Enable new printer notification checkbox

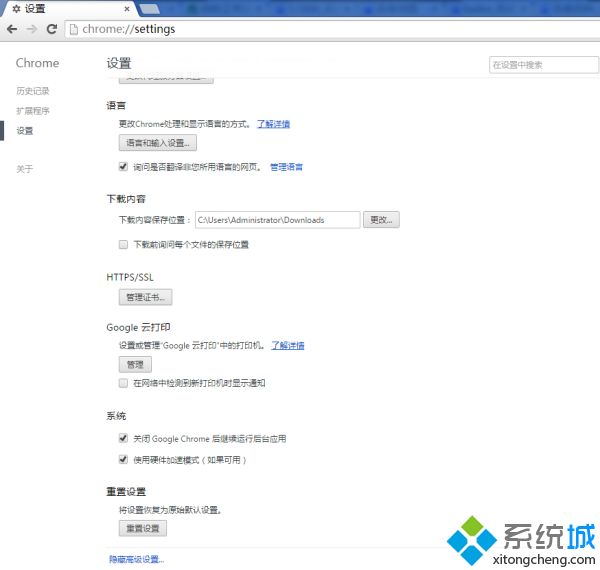[x=123, y=383]
